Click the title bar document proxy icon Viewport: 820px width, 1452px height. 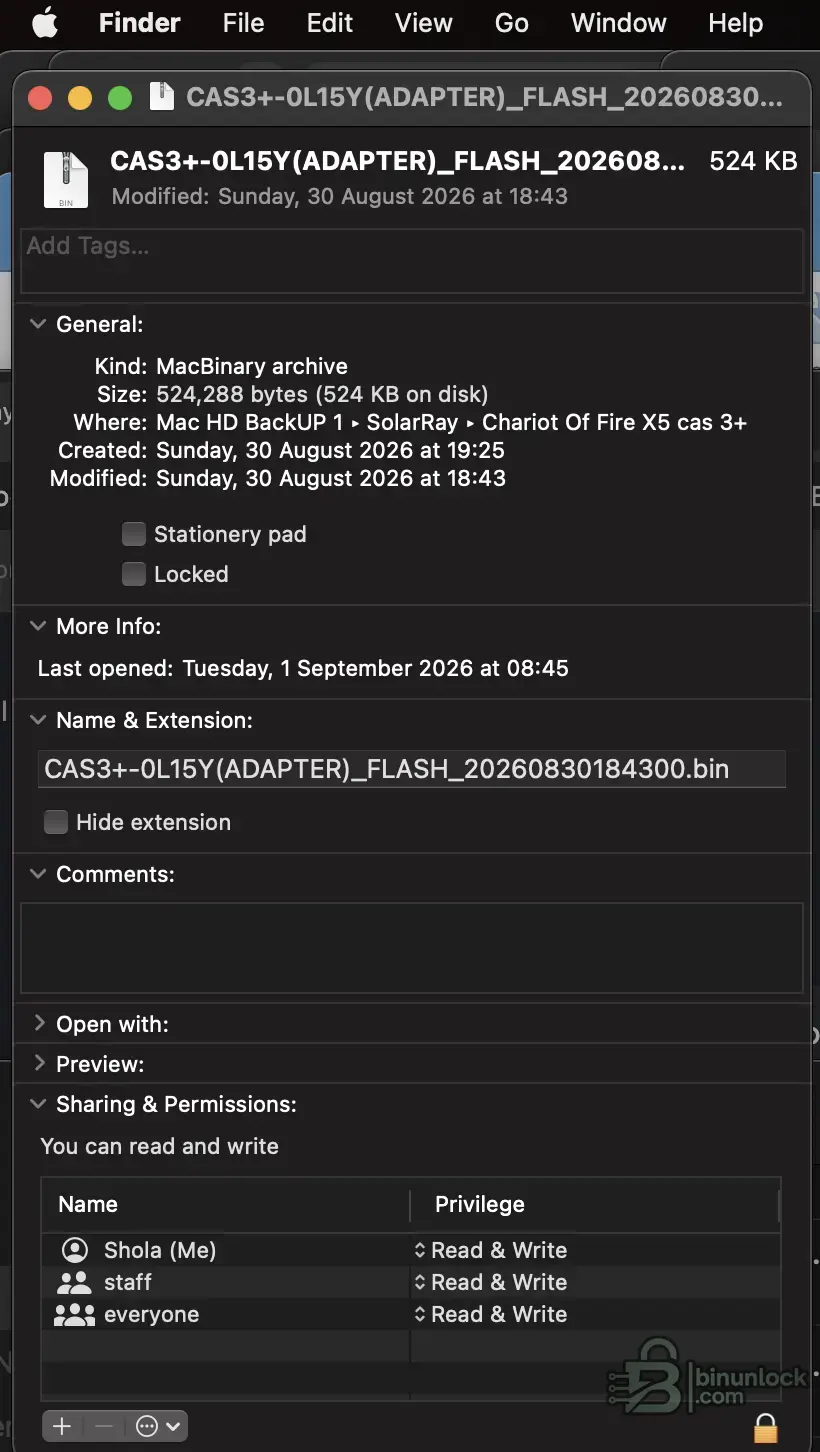click(162, 97)
